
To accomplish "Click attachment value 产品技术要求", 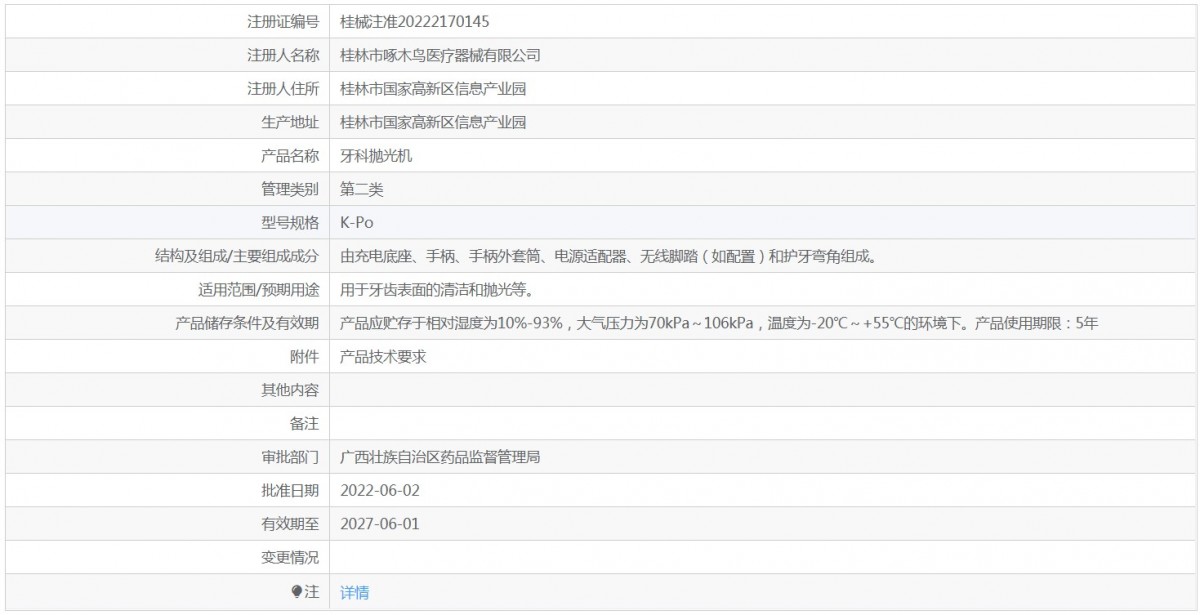I will click(383, 357).
